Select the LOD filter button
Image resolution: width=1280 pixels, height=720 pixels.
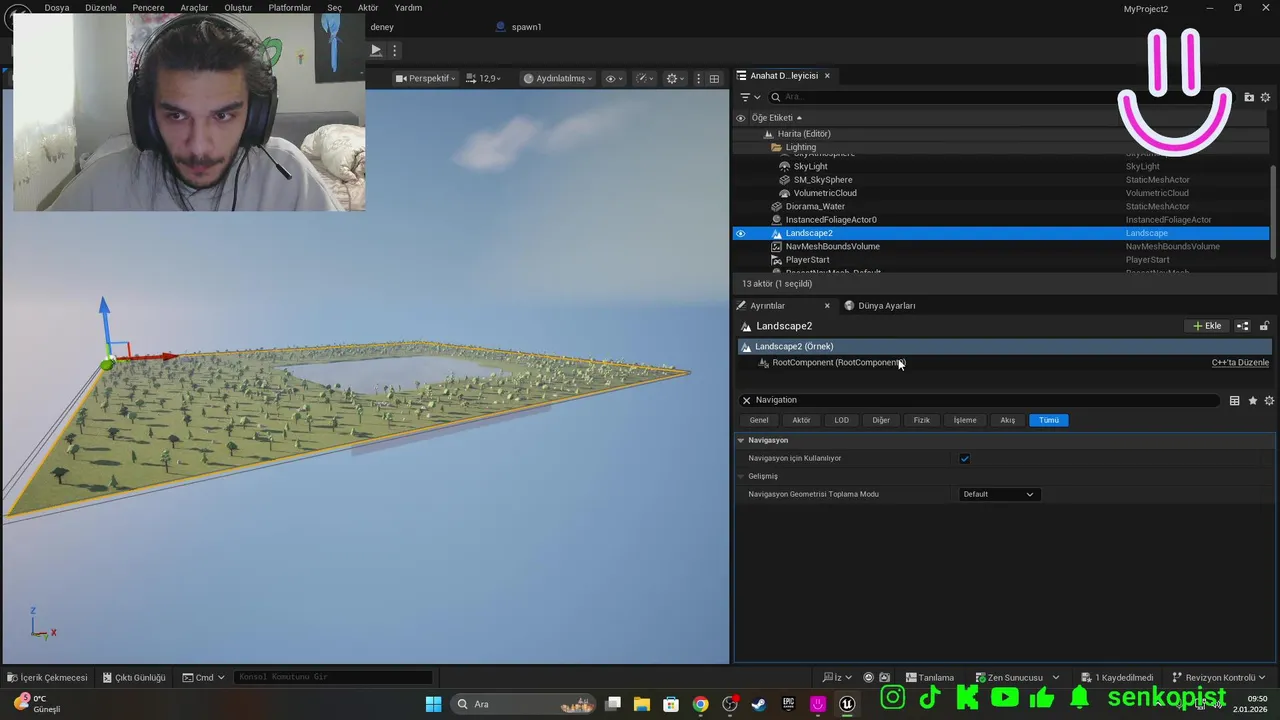point(841,420)
